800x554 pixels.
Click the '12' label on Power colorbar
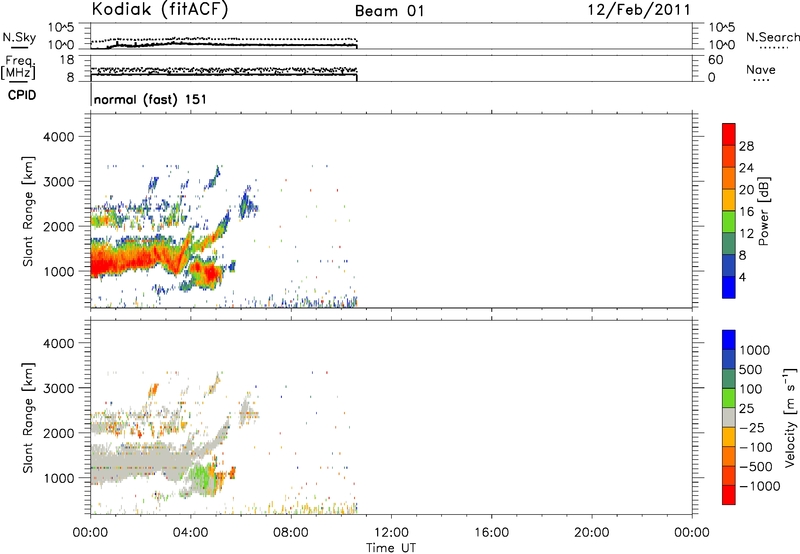pos(746,234)
